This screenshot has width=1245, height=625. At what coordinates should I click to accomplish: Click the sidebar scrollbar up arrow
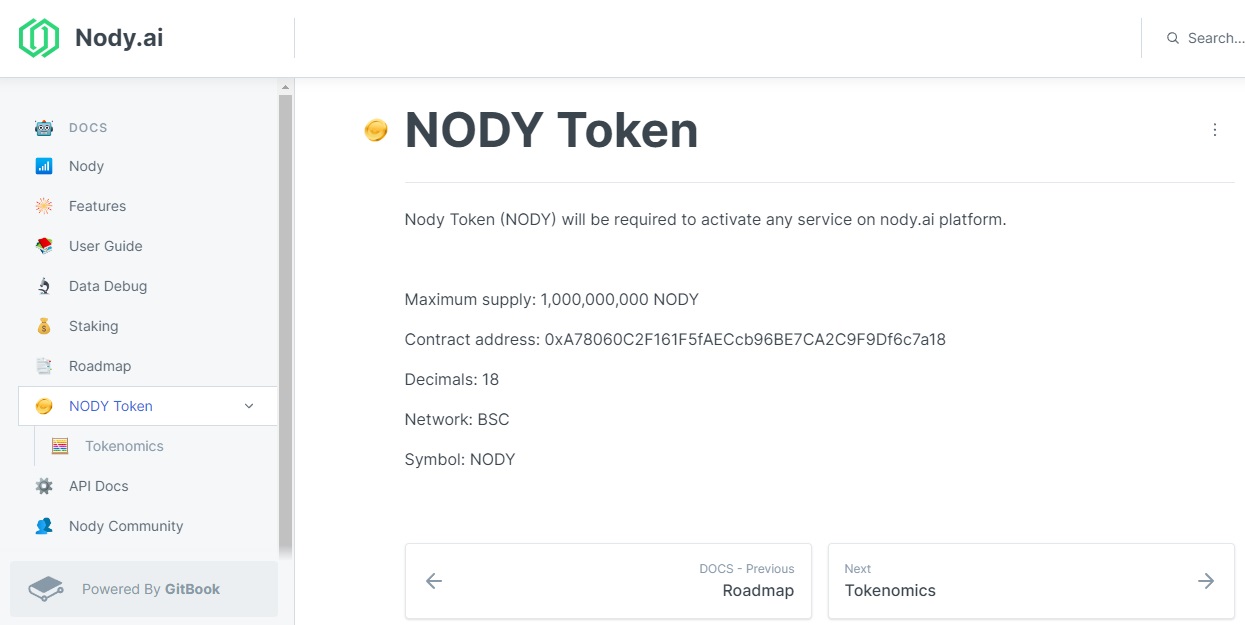pyautogui.click(x=285, y=87)
